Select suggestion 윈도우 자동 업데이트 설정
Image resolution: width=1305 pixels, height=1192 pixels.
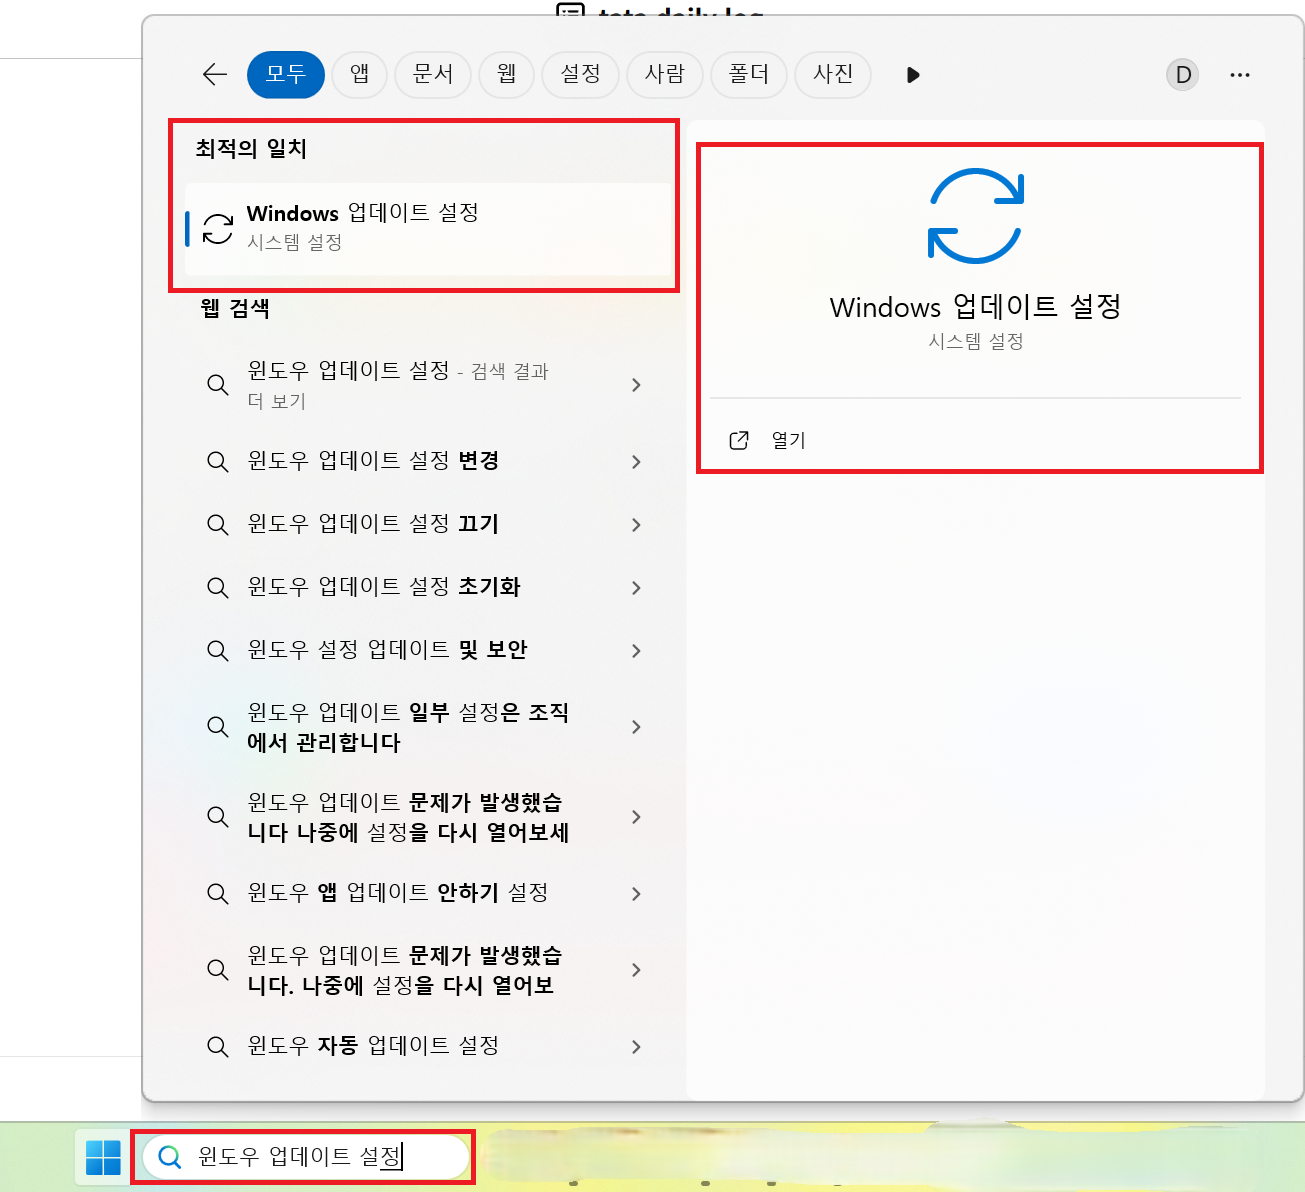click(428, 1046)
